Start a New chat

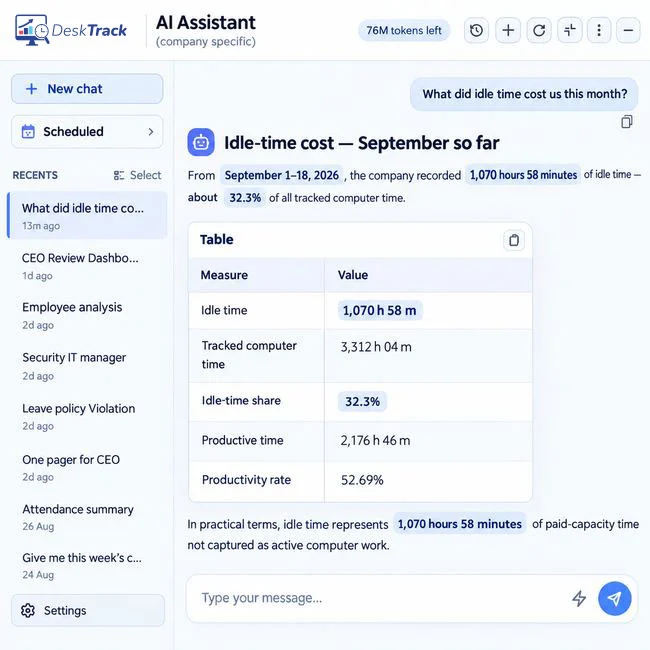87,89
